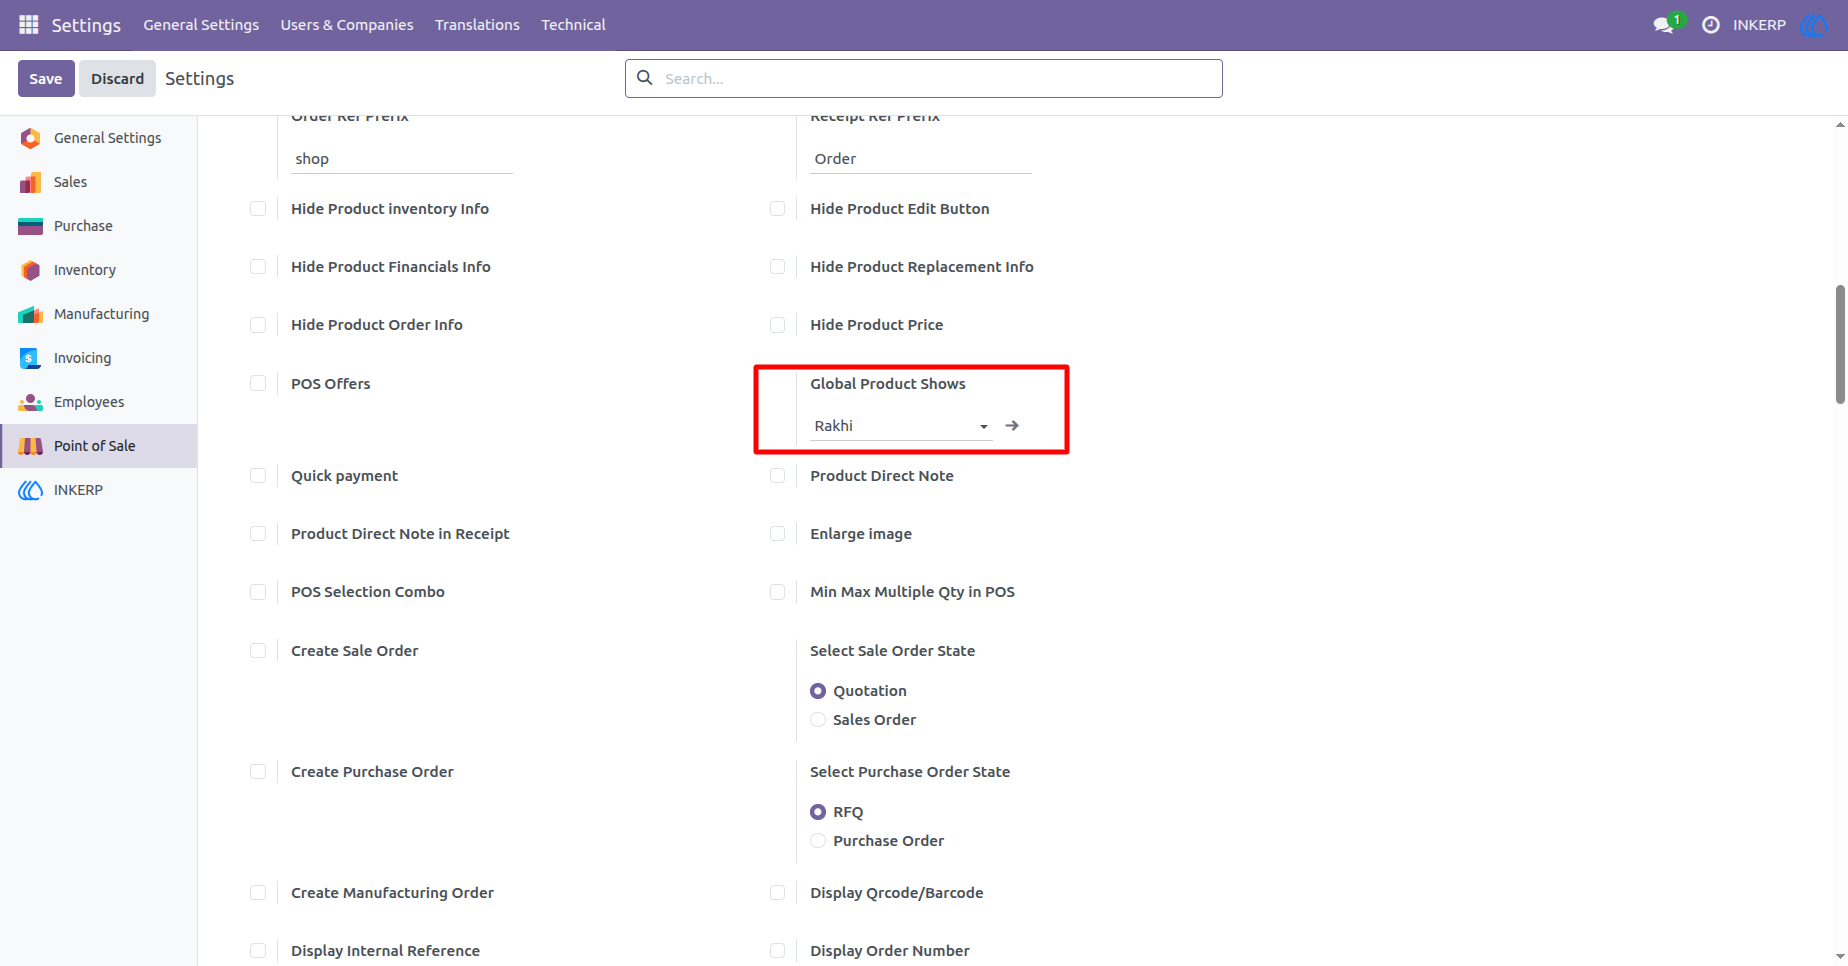The width and height of the screenshot is (1848, 966).
Task: Select the Sales Order radio button
Action: coord(818,720)
